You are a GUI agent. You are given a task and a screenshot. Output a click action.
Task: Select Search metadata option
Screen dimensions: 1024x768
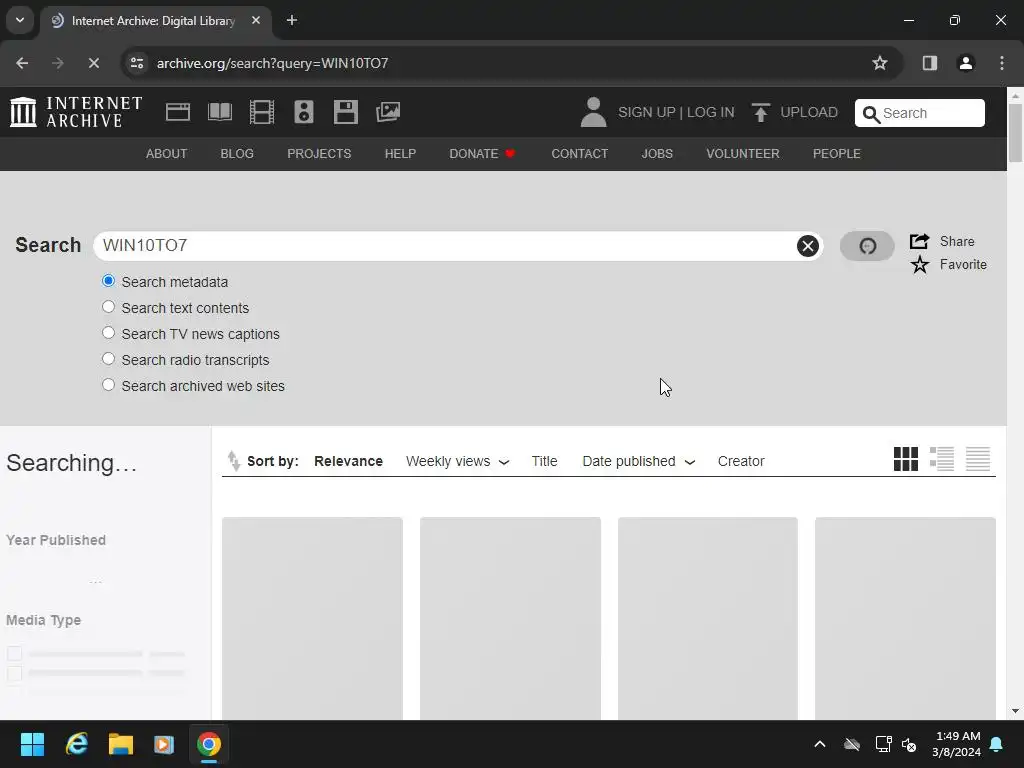pyautogui.click(x=108, y=281)
